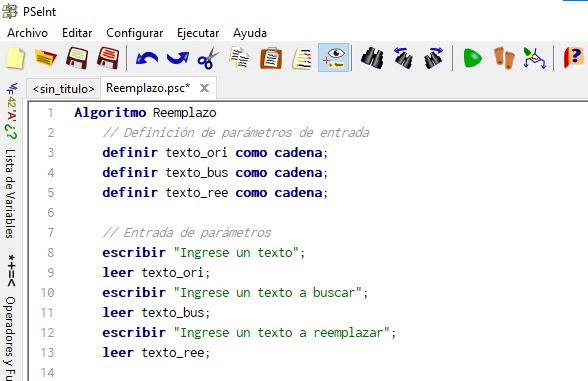Click the fix indentation notepad icon
The image size is (588, 381).
coord(302,58)
